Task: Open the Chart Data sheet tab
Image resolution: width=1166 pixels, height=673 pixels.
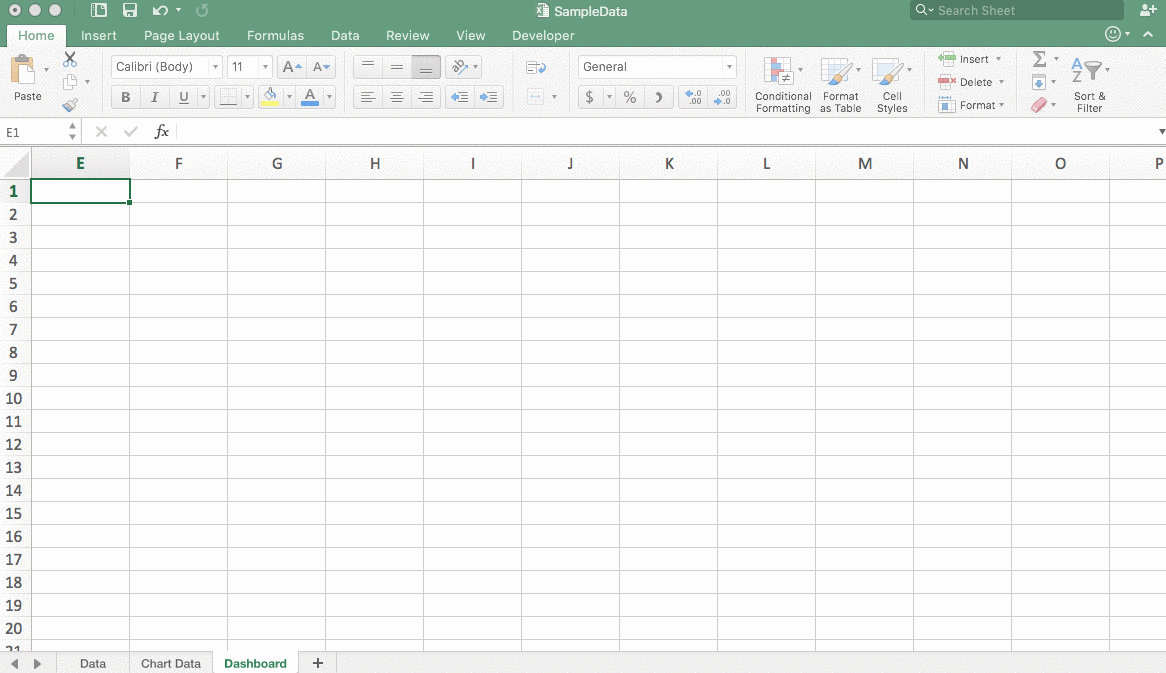Action: tap(170, 663)
